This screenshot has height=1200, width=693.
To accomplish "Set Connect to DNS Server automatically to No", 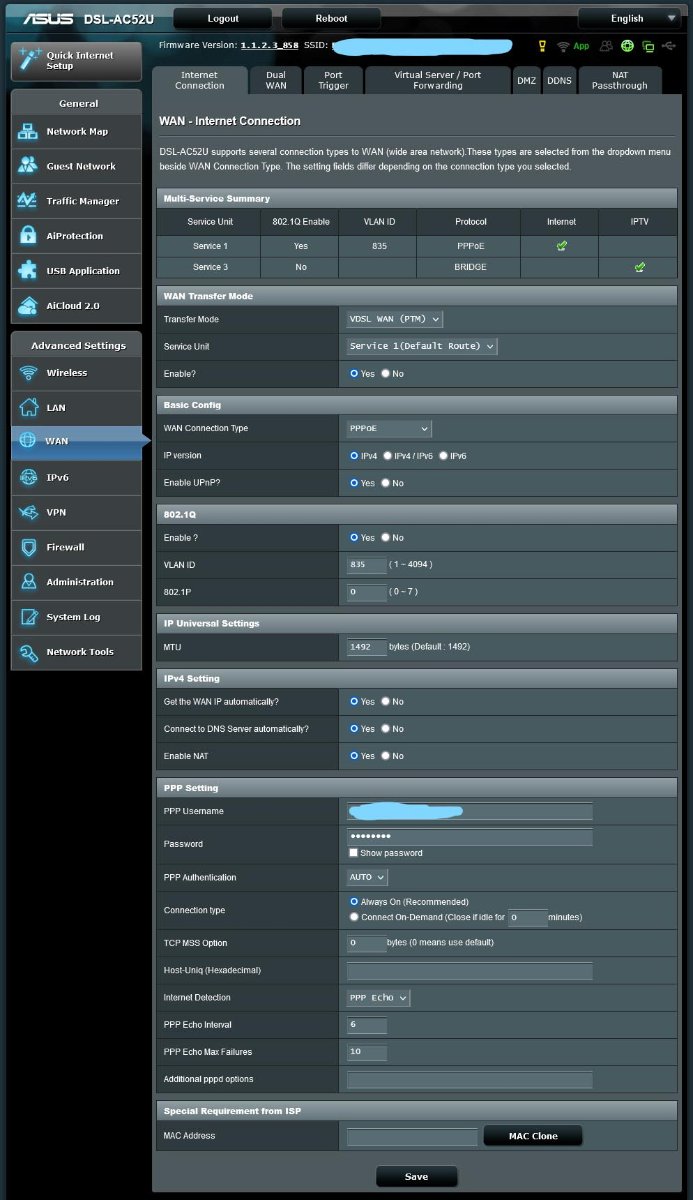I will click(386, 729).
